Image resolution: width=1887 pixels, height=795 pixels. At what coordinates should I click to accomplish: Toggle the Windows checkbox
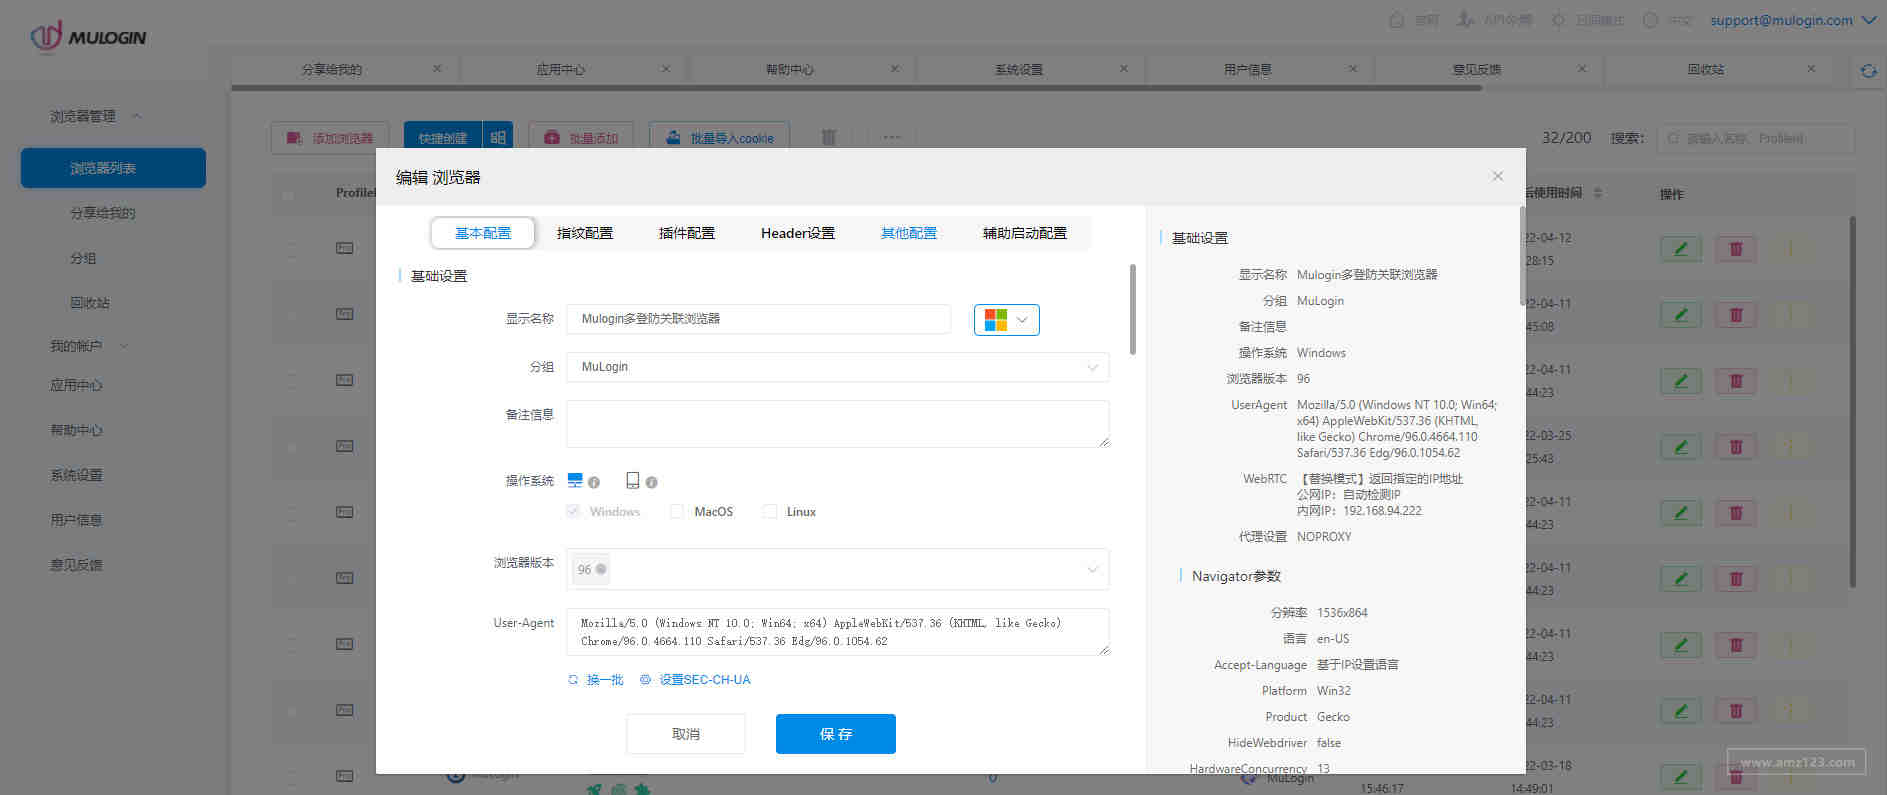[x=573, y=511]
